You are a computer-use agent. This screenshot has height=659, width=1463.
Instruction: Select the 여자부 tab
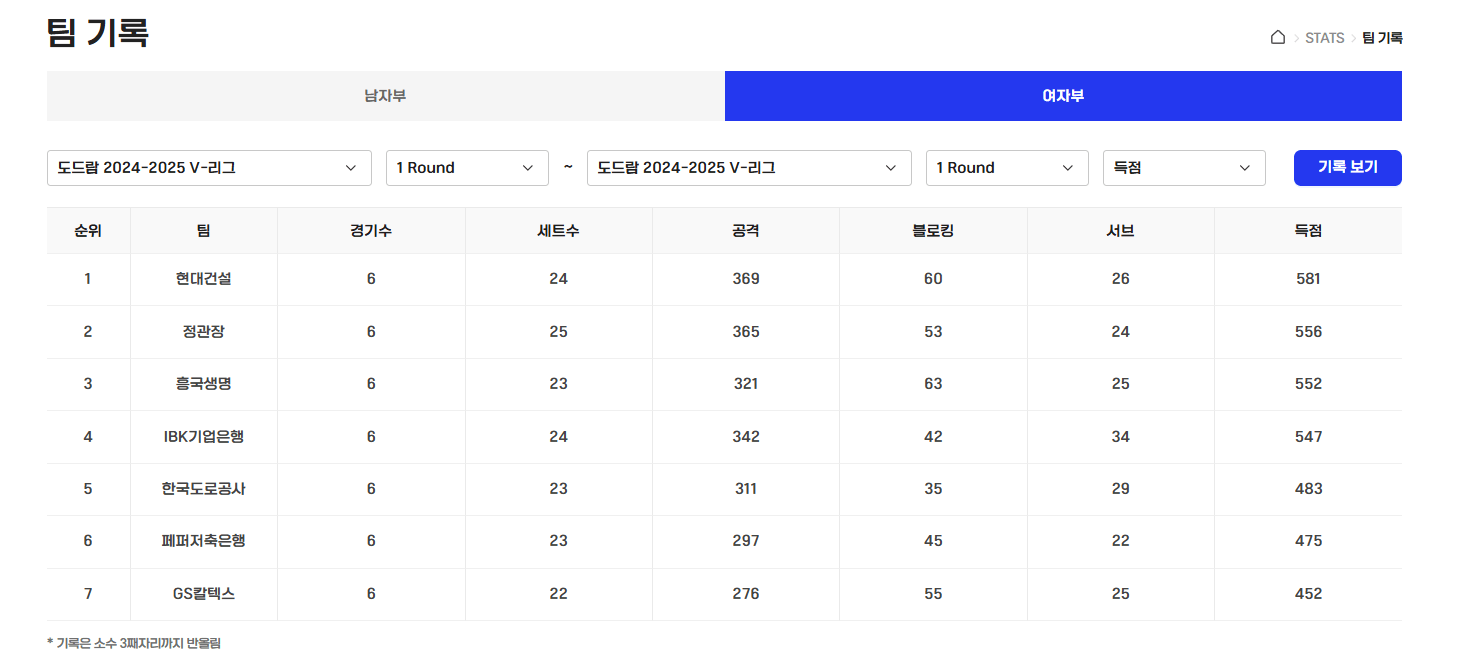1063,96
